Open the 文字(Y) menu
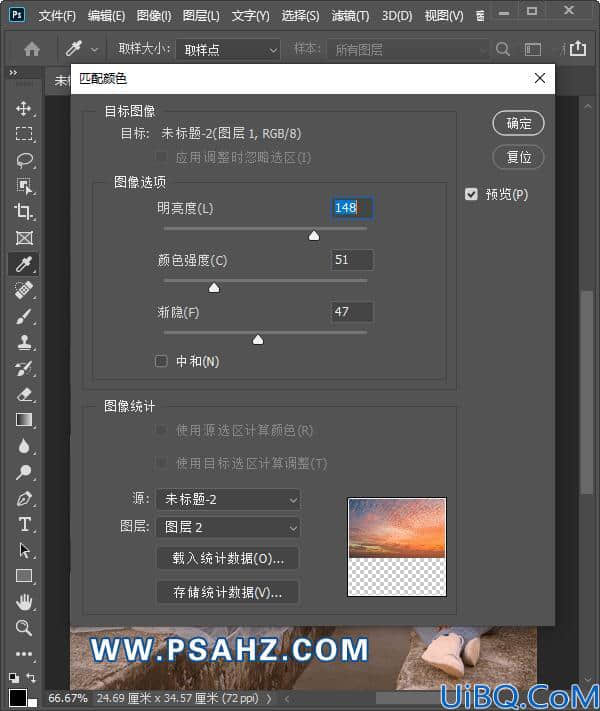Image resolution: width=600 pixels, height=711 pixels. click(251, 16)
